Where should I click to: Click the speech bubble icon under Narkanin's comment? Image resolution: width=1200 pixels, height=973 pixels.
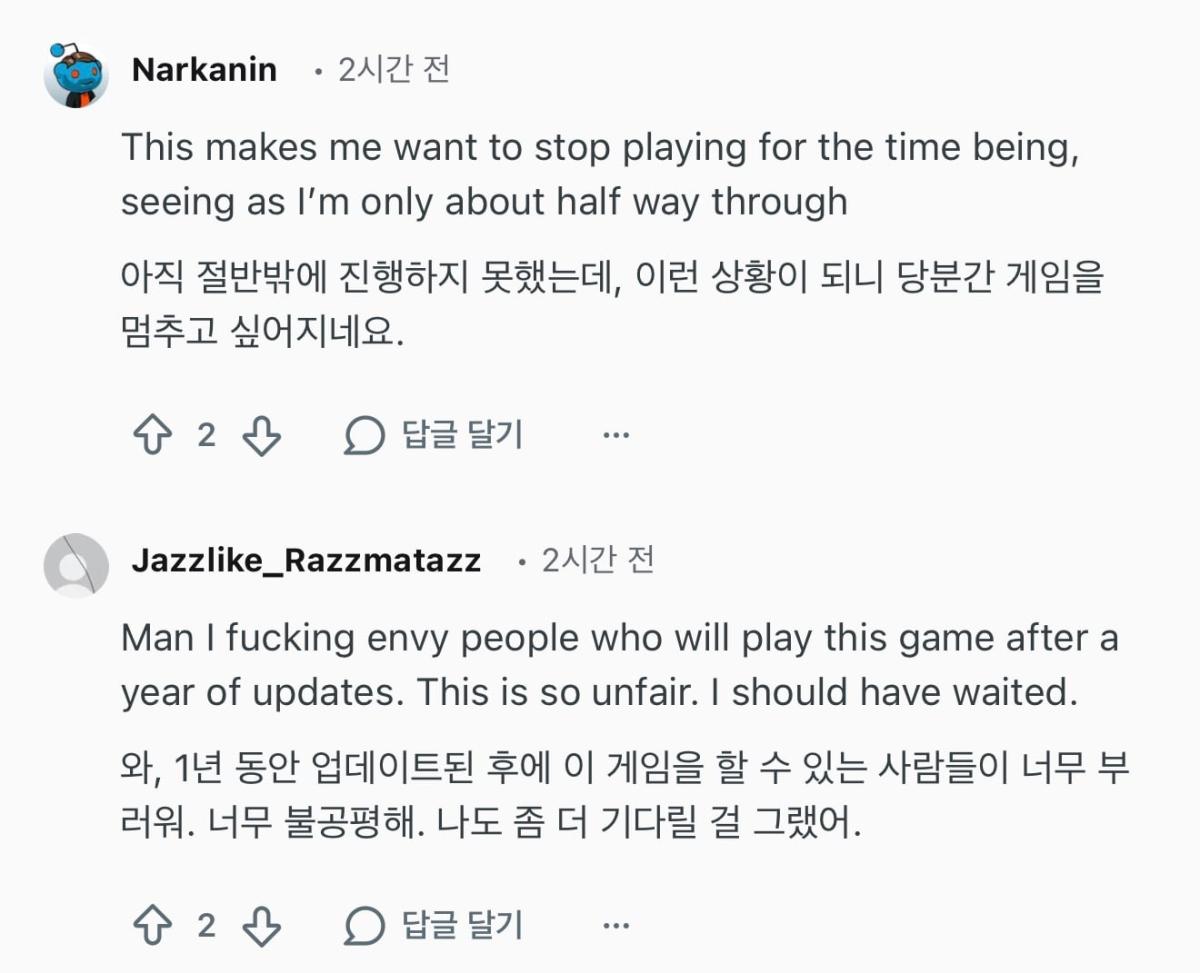[364, 436]
